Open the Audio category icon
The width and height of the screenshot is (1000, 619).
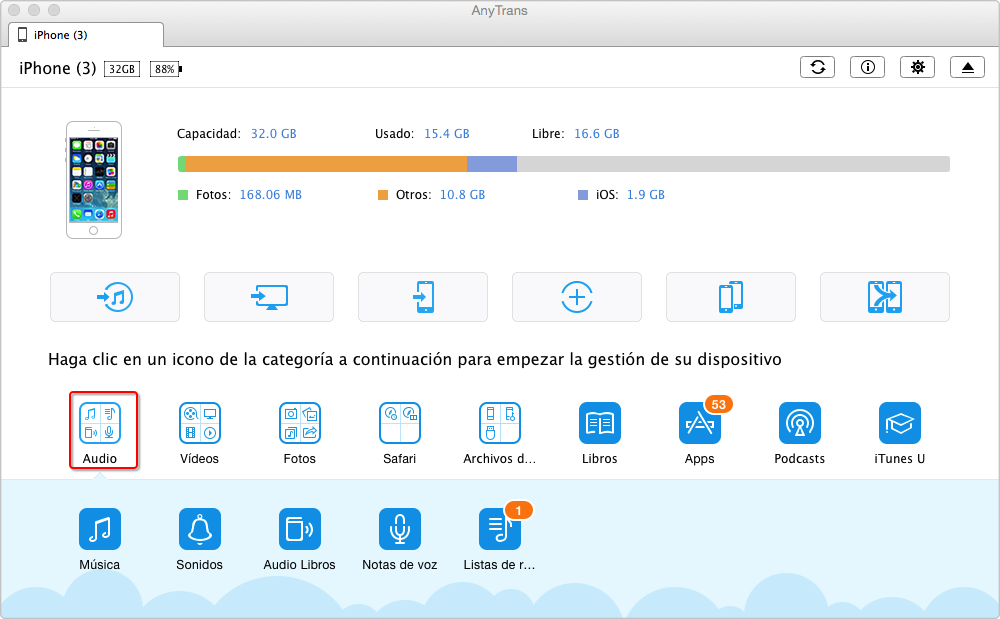pyautogui.click(x=99, y=423)
